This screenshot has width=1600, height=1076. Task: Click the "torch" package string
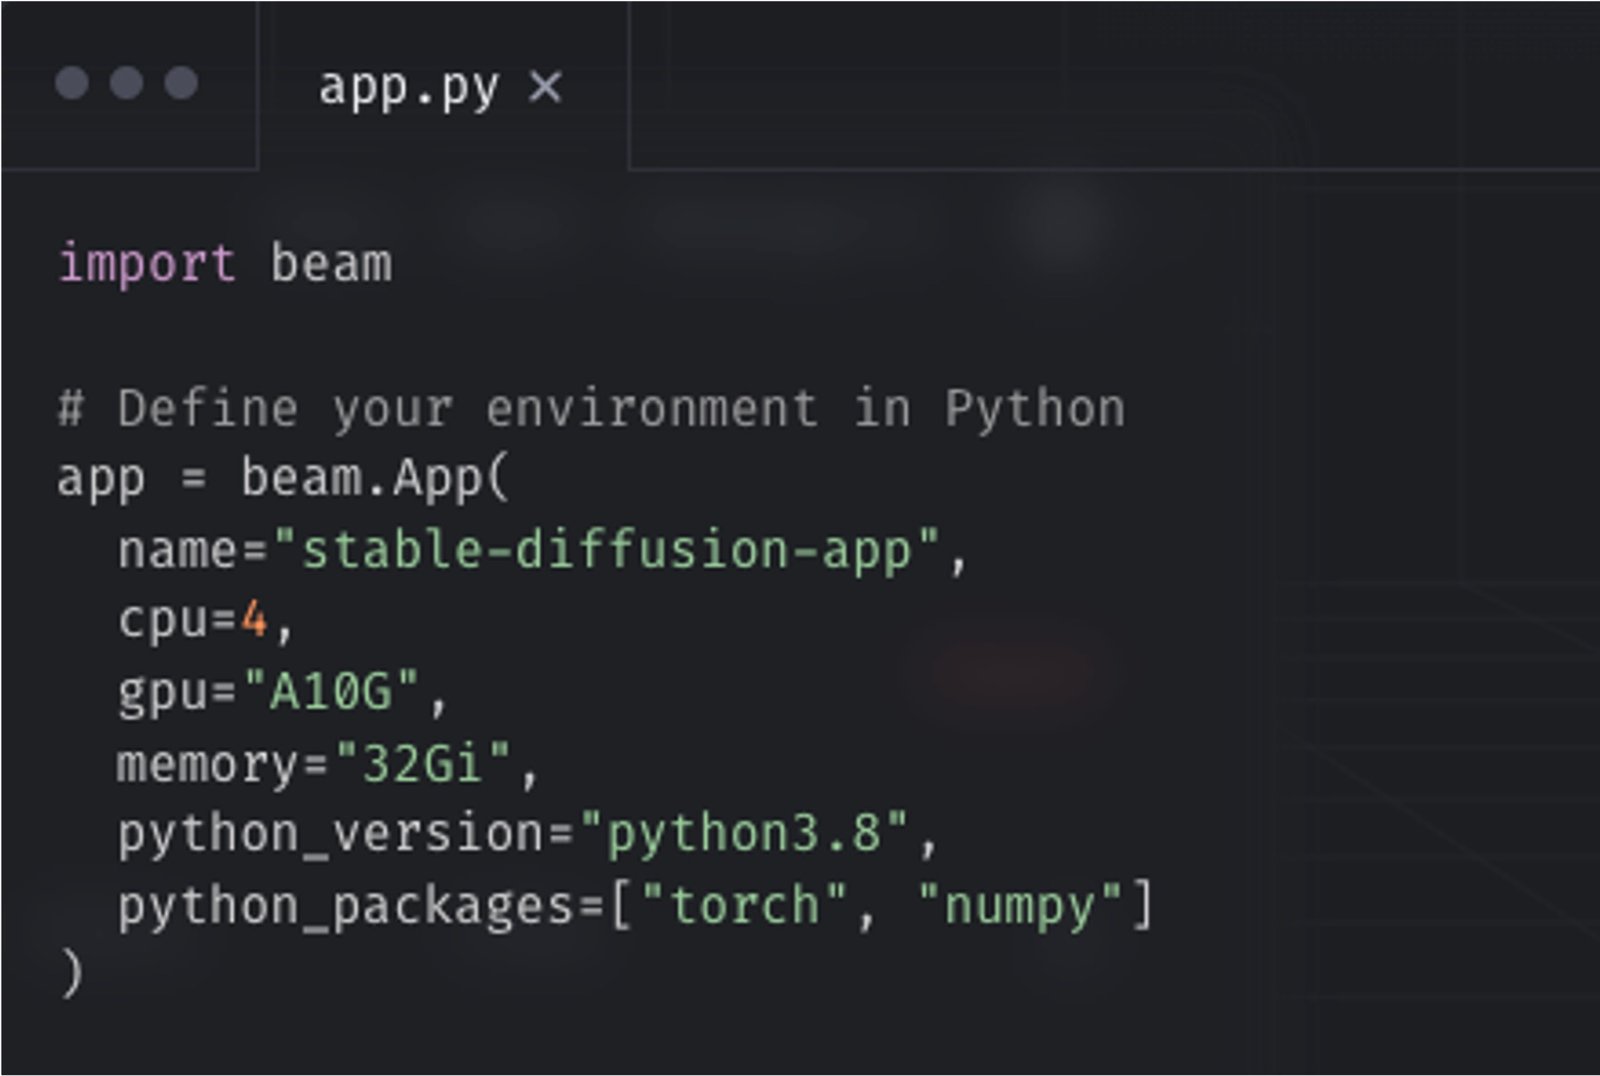(x=743, y=905)
